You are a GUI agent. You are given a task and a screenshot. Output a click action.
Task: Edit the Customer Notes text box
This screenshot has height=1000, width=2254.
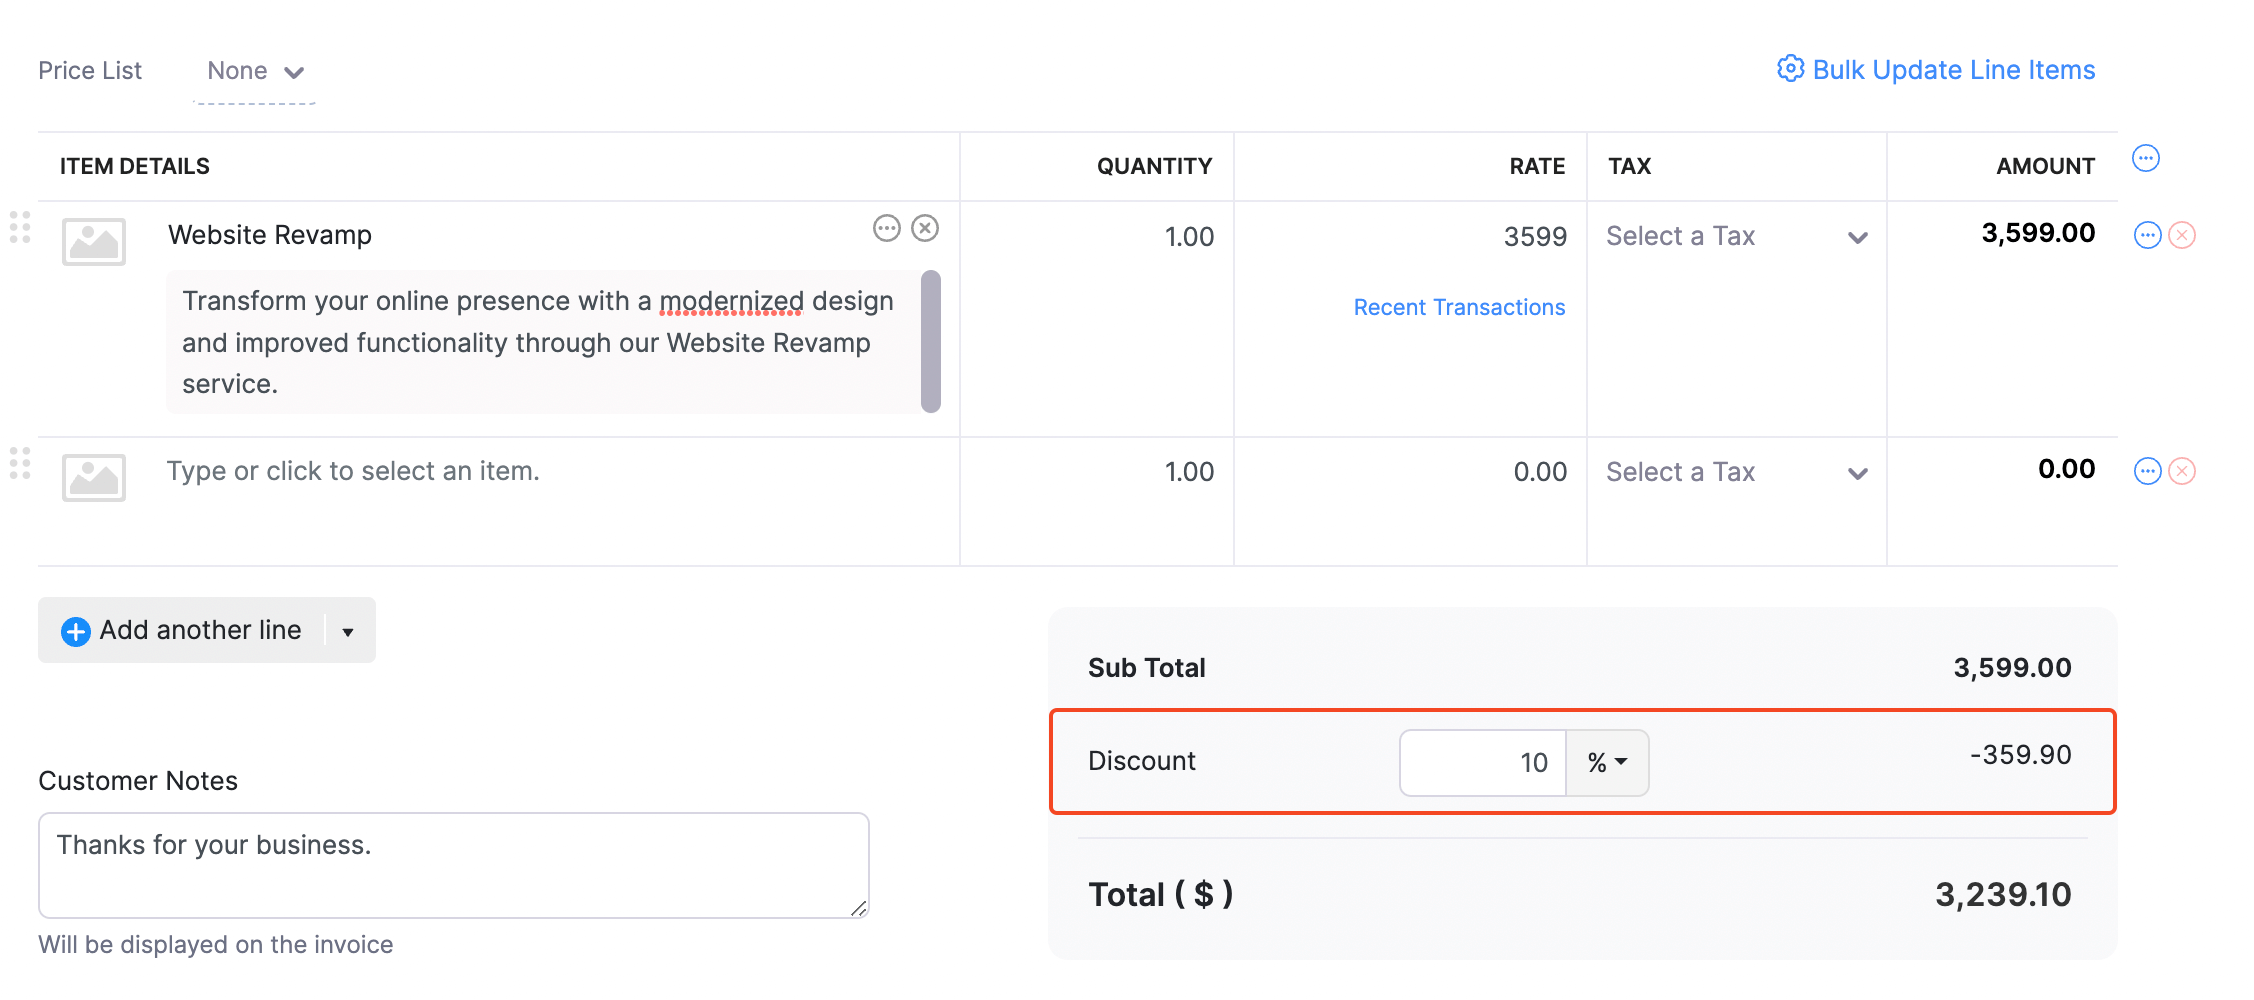453,865
